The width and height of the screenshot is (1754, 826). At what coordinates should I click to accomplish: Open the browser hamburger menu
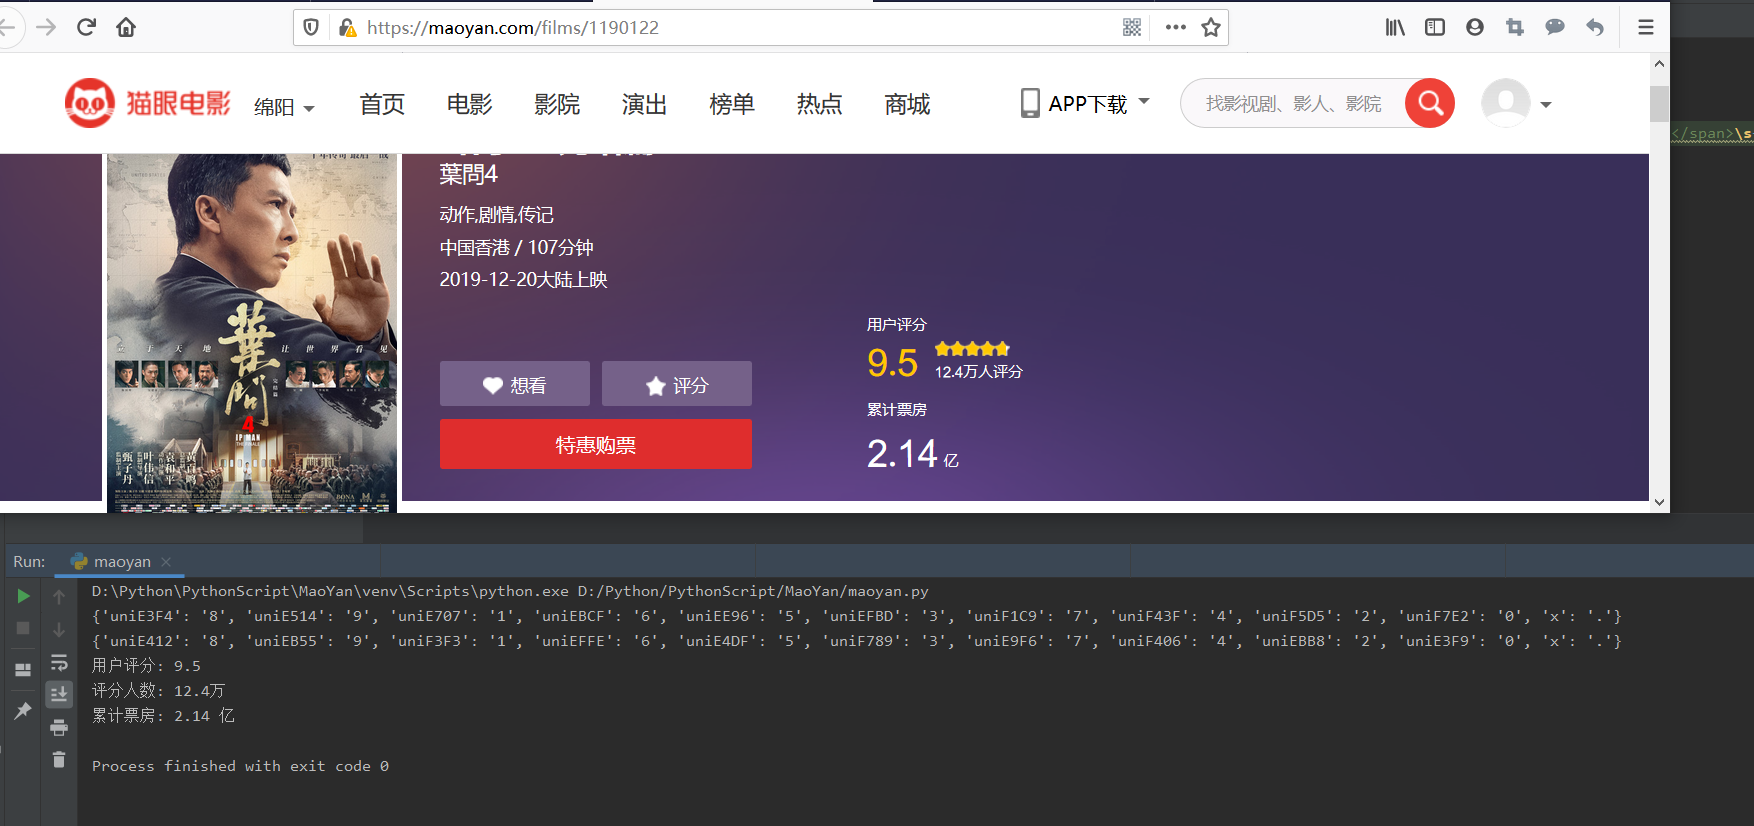point(1645,27)
